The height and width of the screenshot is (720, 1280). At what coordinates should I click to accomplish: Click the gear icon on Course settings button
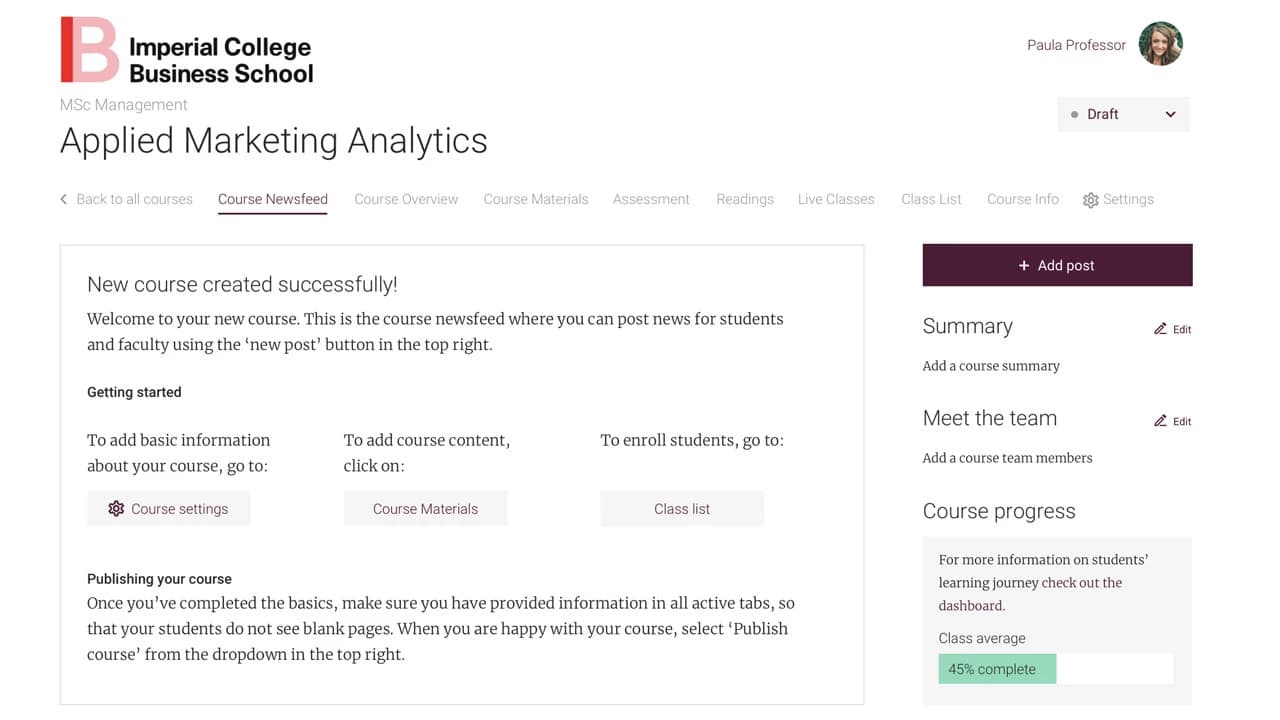(116, 509)
